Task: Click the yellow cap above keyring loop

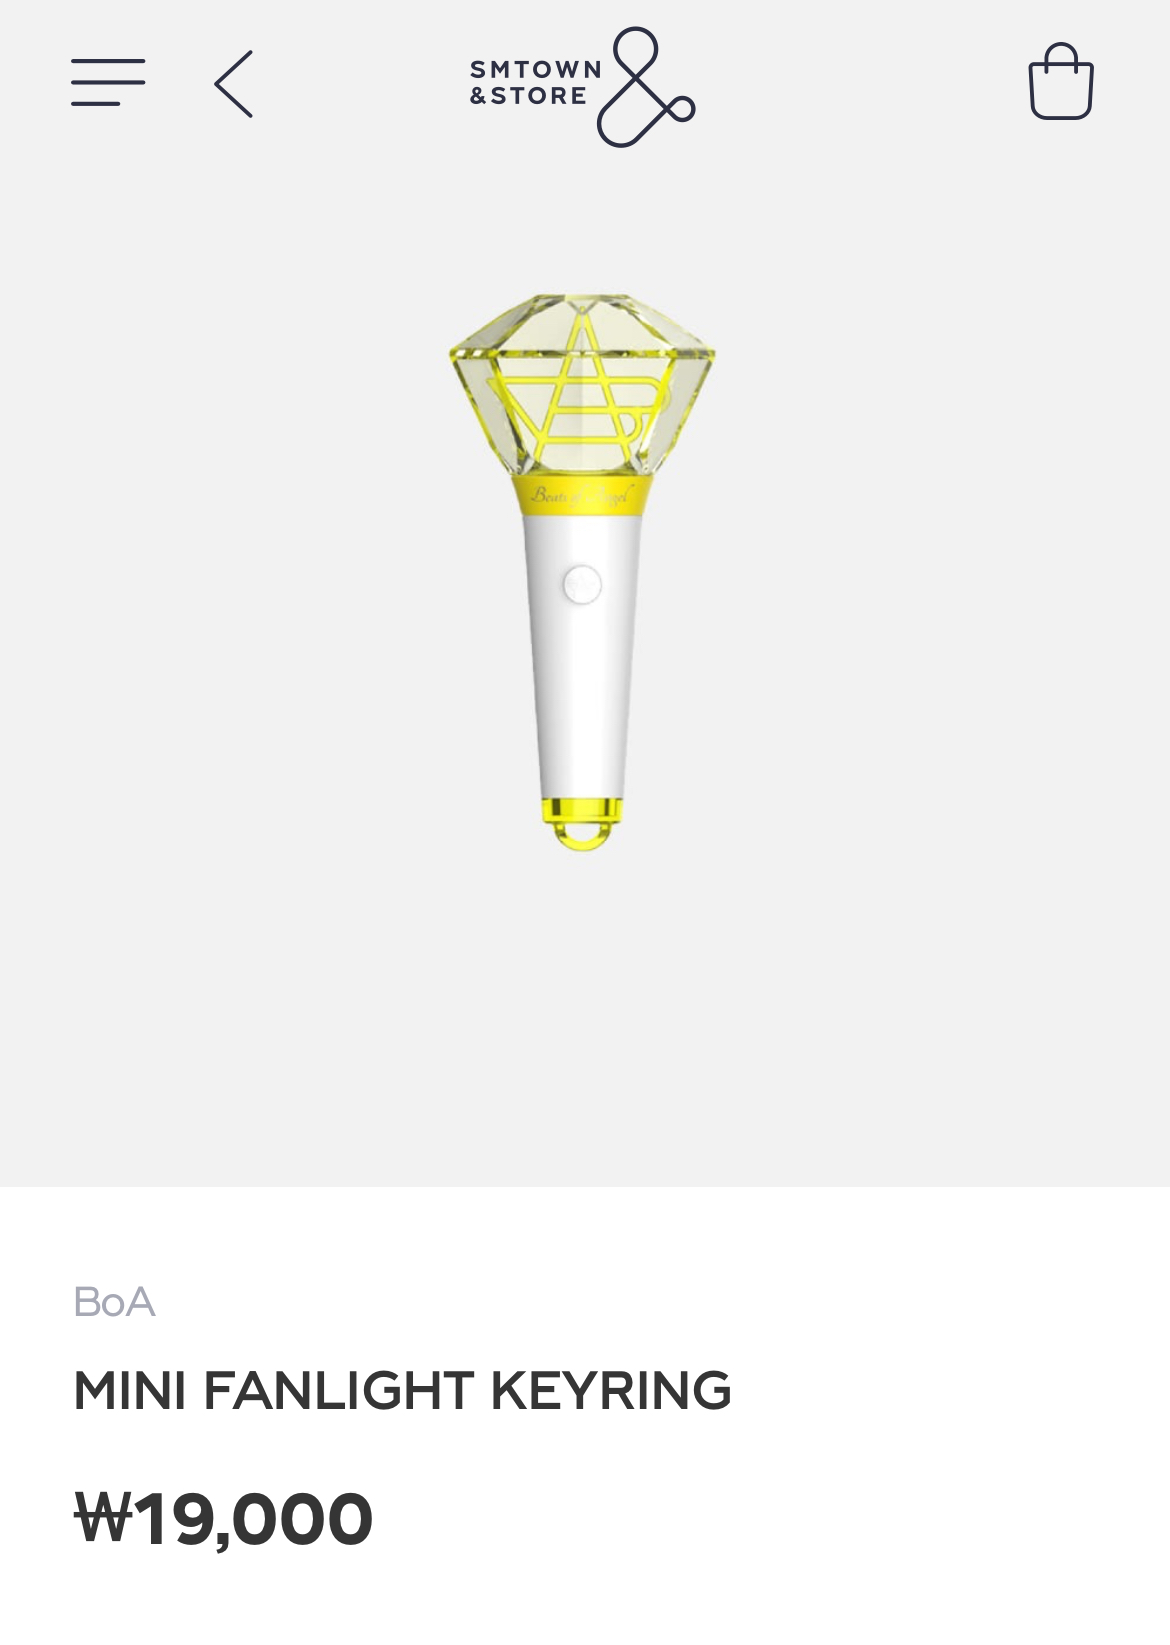Action: 583,809
